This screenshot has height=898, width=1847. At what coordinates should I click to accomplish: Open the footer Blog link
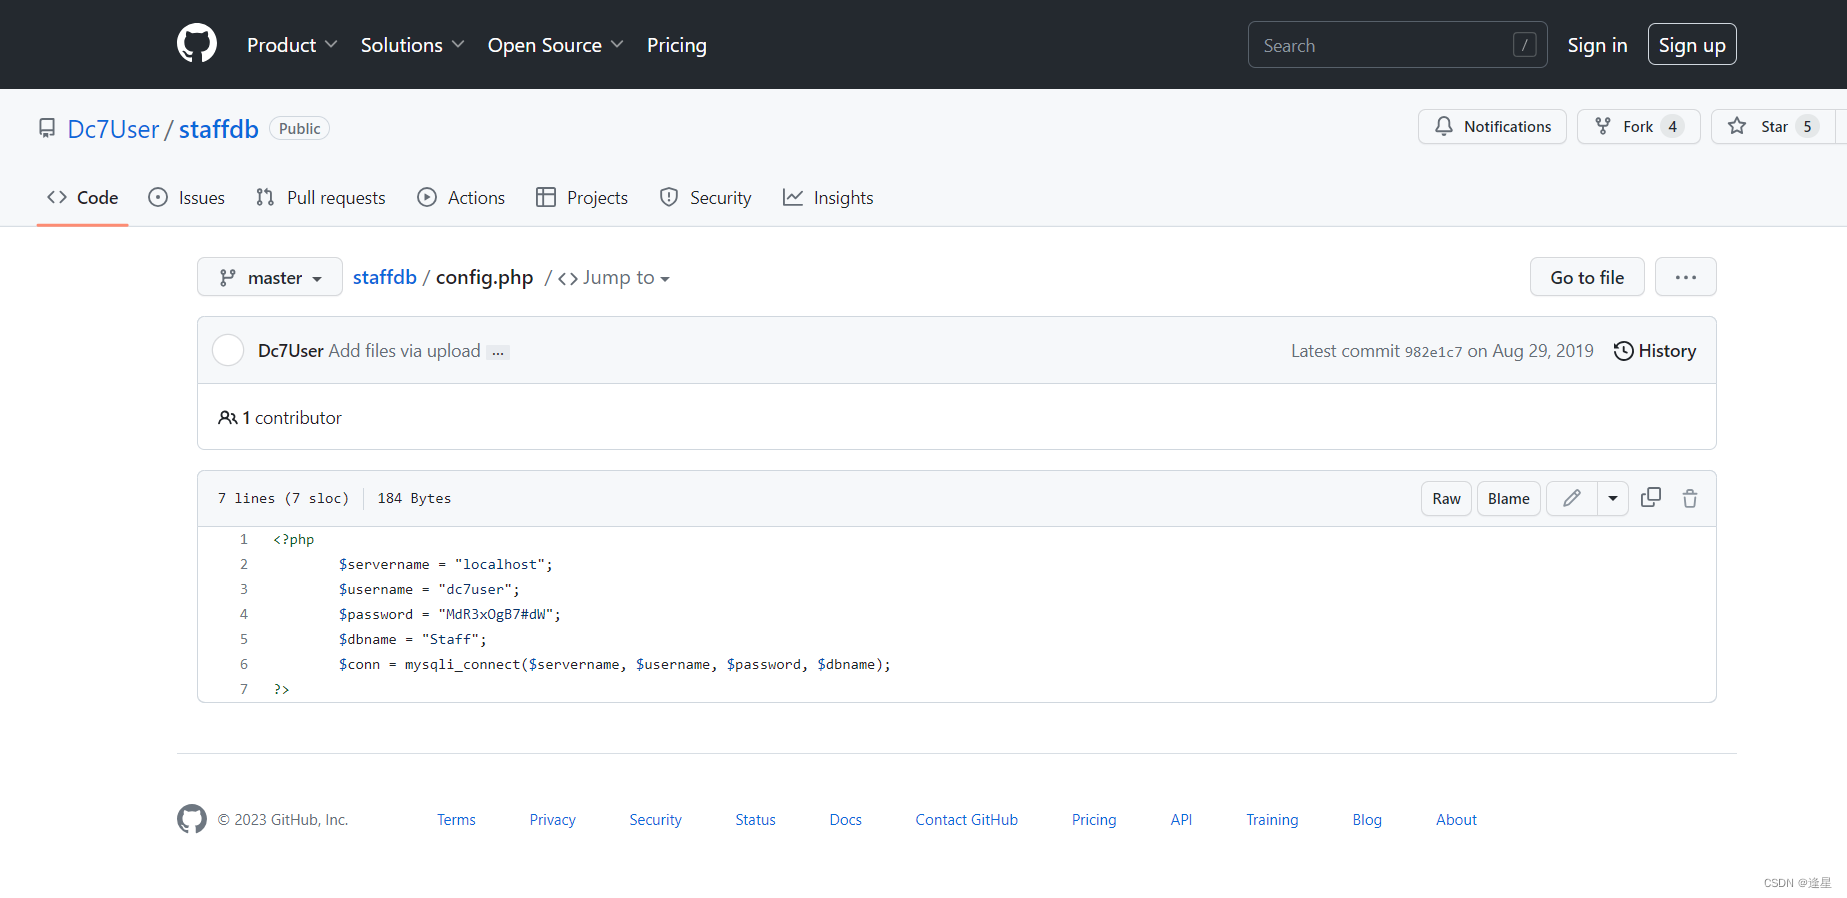coord(1367,820)
